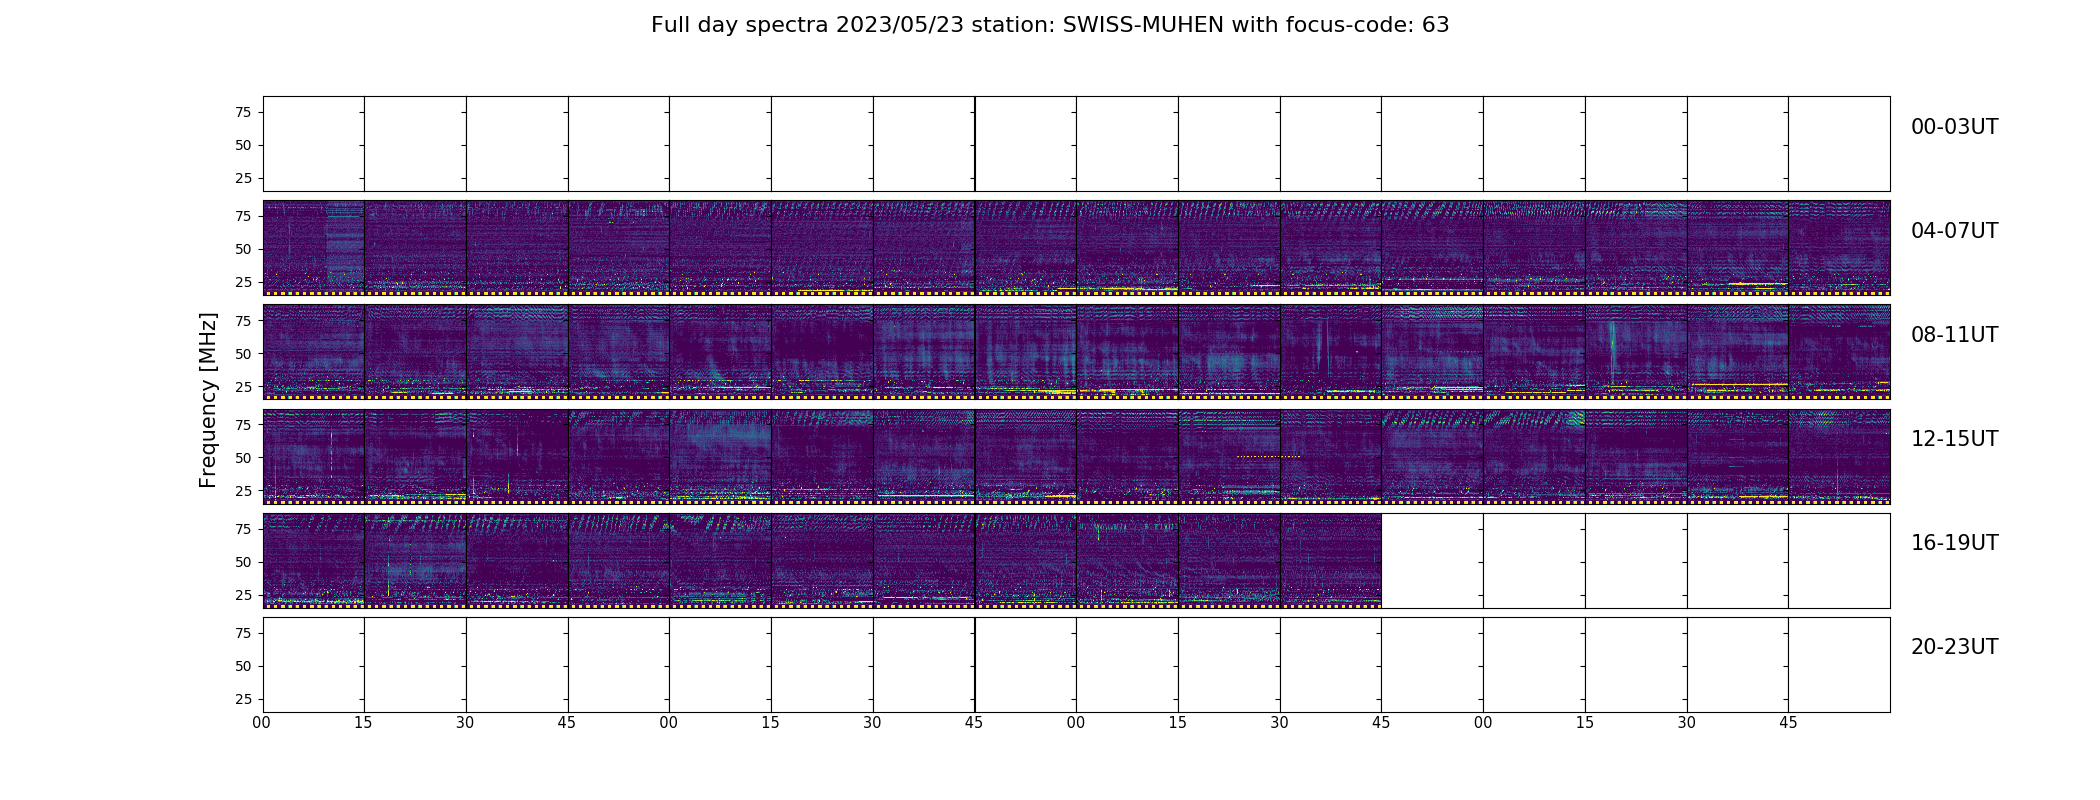
Task: Click the last spectrogram tile in 08-11UT row
Action: [x=1839, y=352]
